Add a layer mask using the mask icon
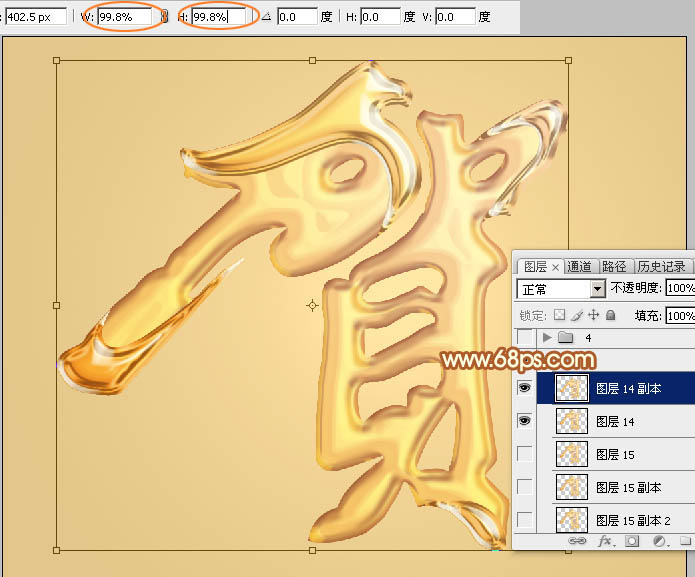Viewport: 695px width, 577px height. click(632, 541)
